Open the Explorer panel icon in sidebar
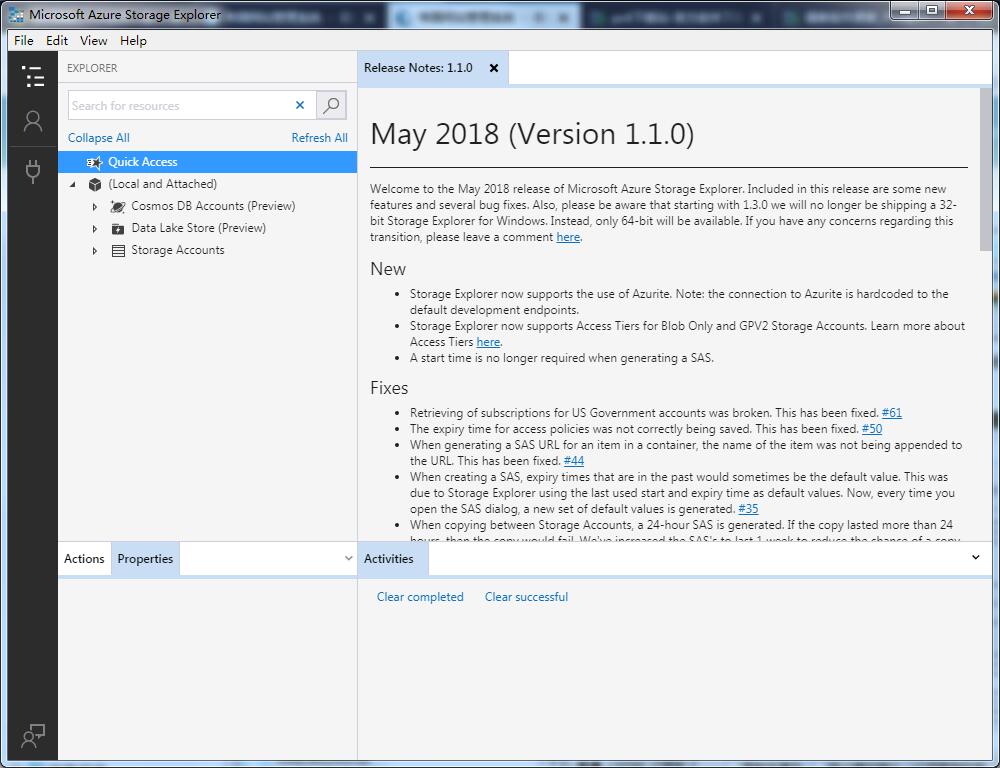1000x768 pixels. coord(33,76)
